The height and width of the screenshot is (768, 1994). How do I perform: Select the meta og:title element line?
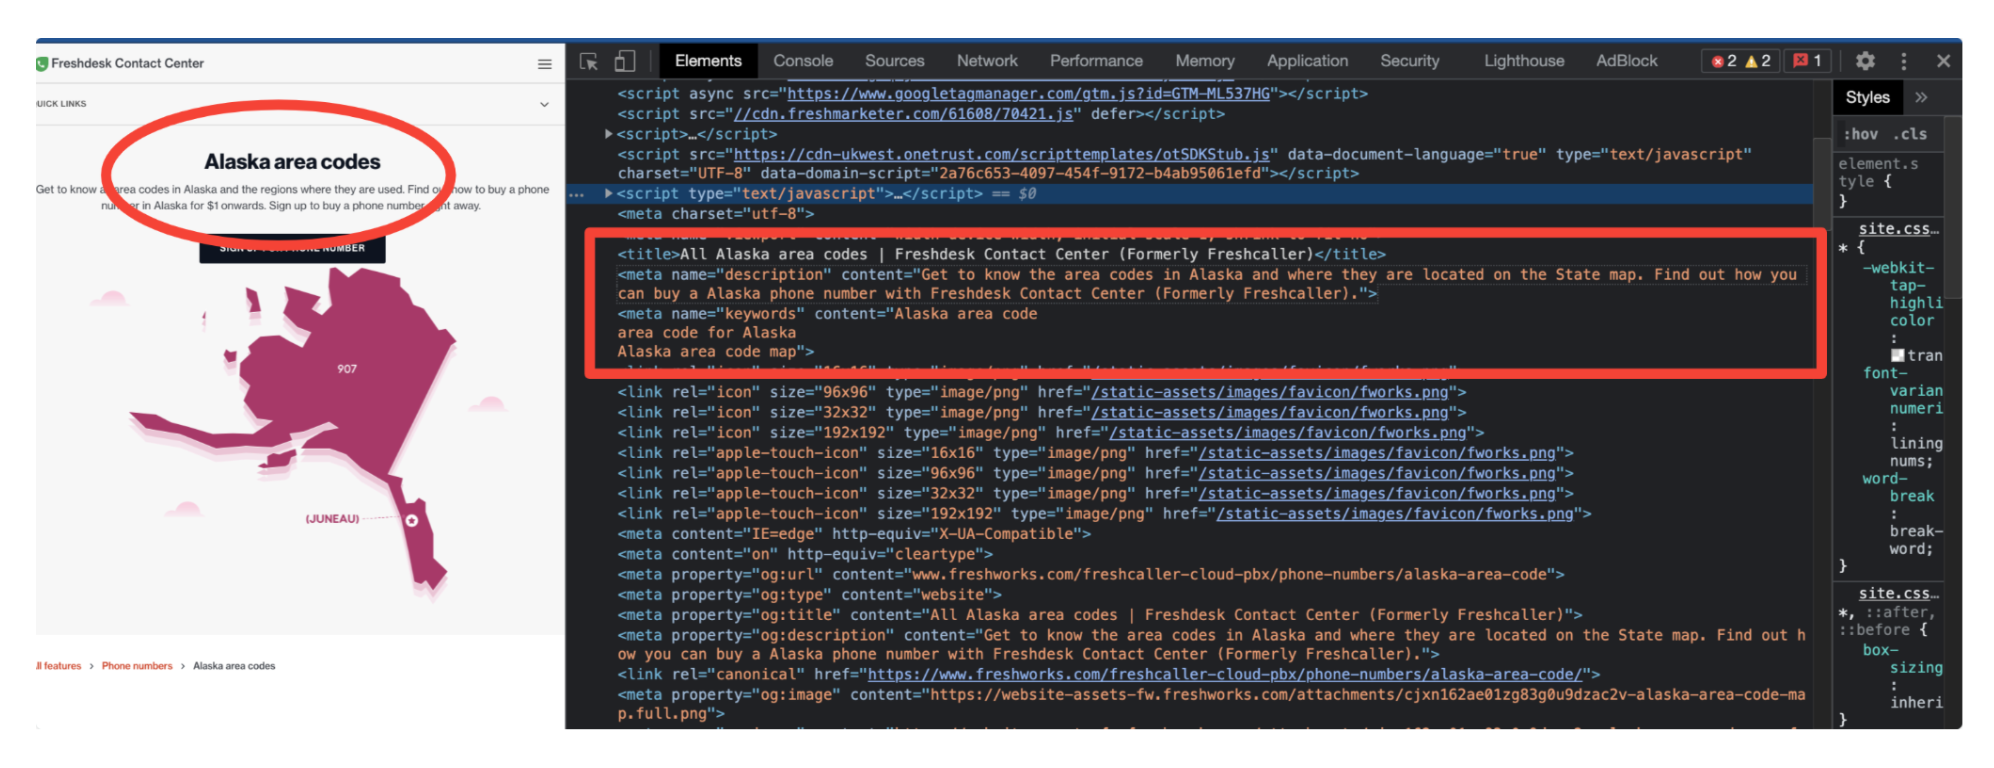click(x=1100, y=615)
